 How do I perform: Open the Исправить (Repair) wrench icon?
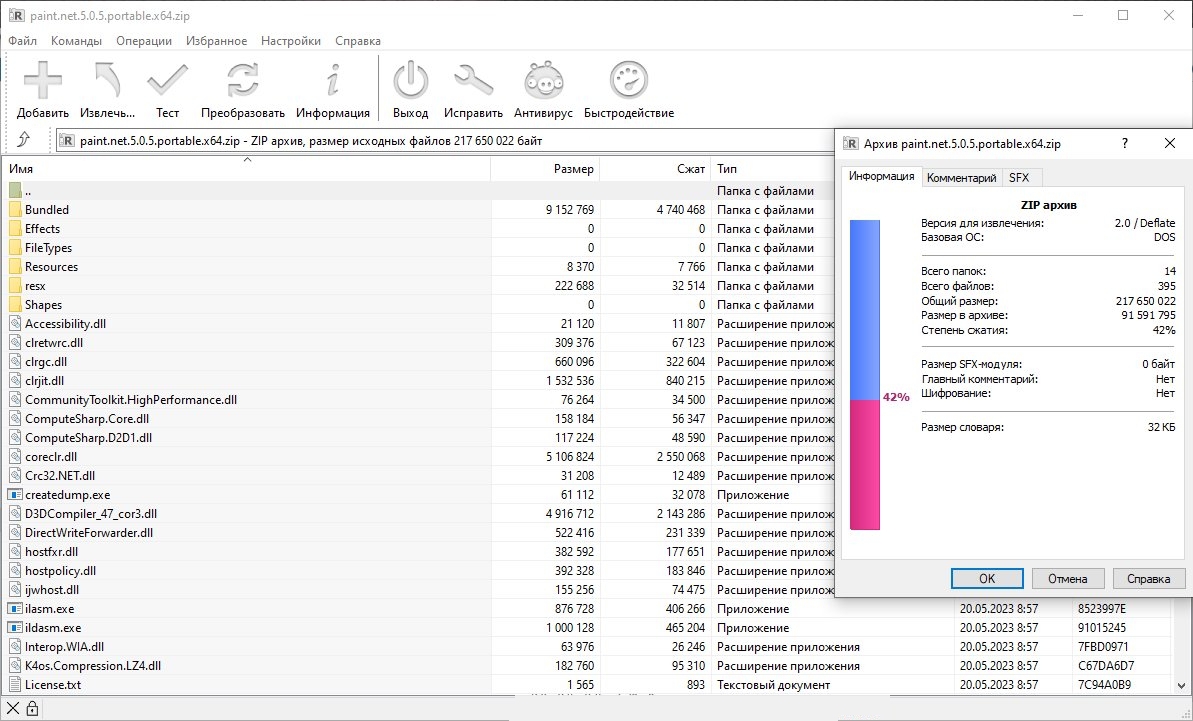point(473,81)
